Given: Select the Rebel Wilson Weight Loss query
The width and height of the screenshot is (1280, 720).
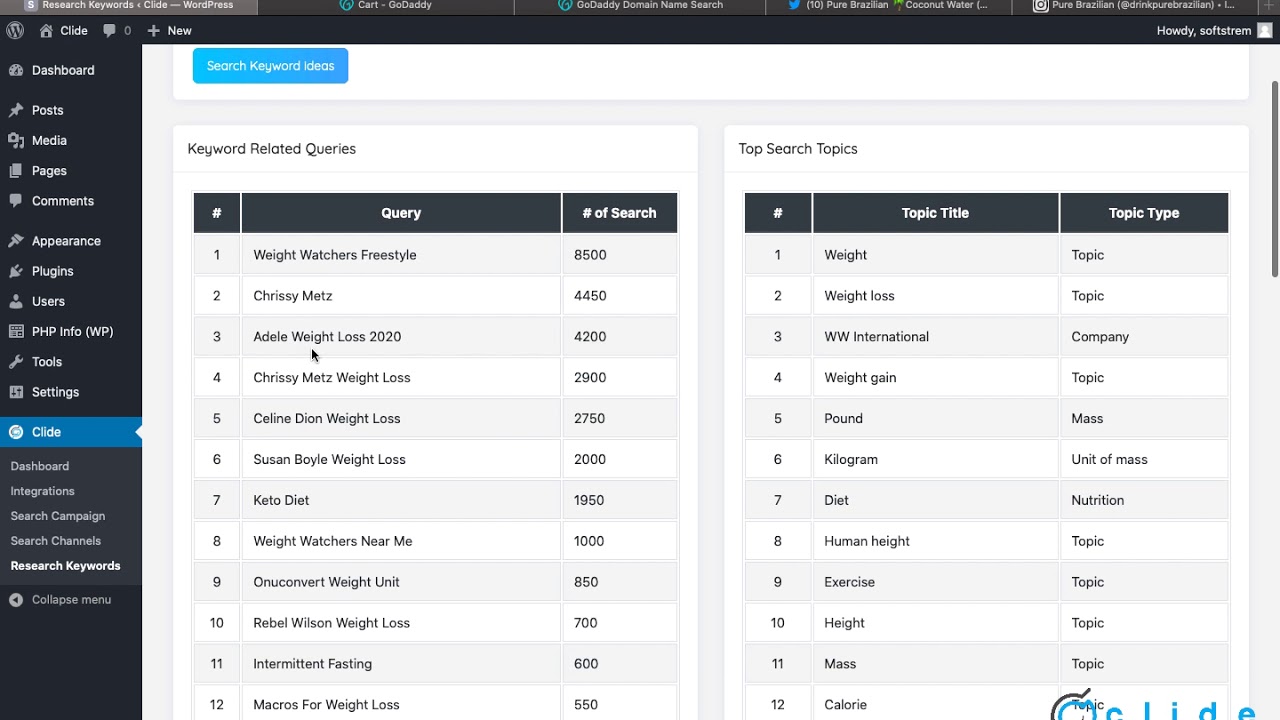Looking at the screenshot, I should coord(331,623).
